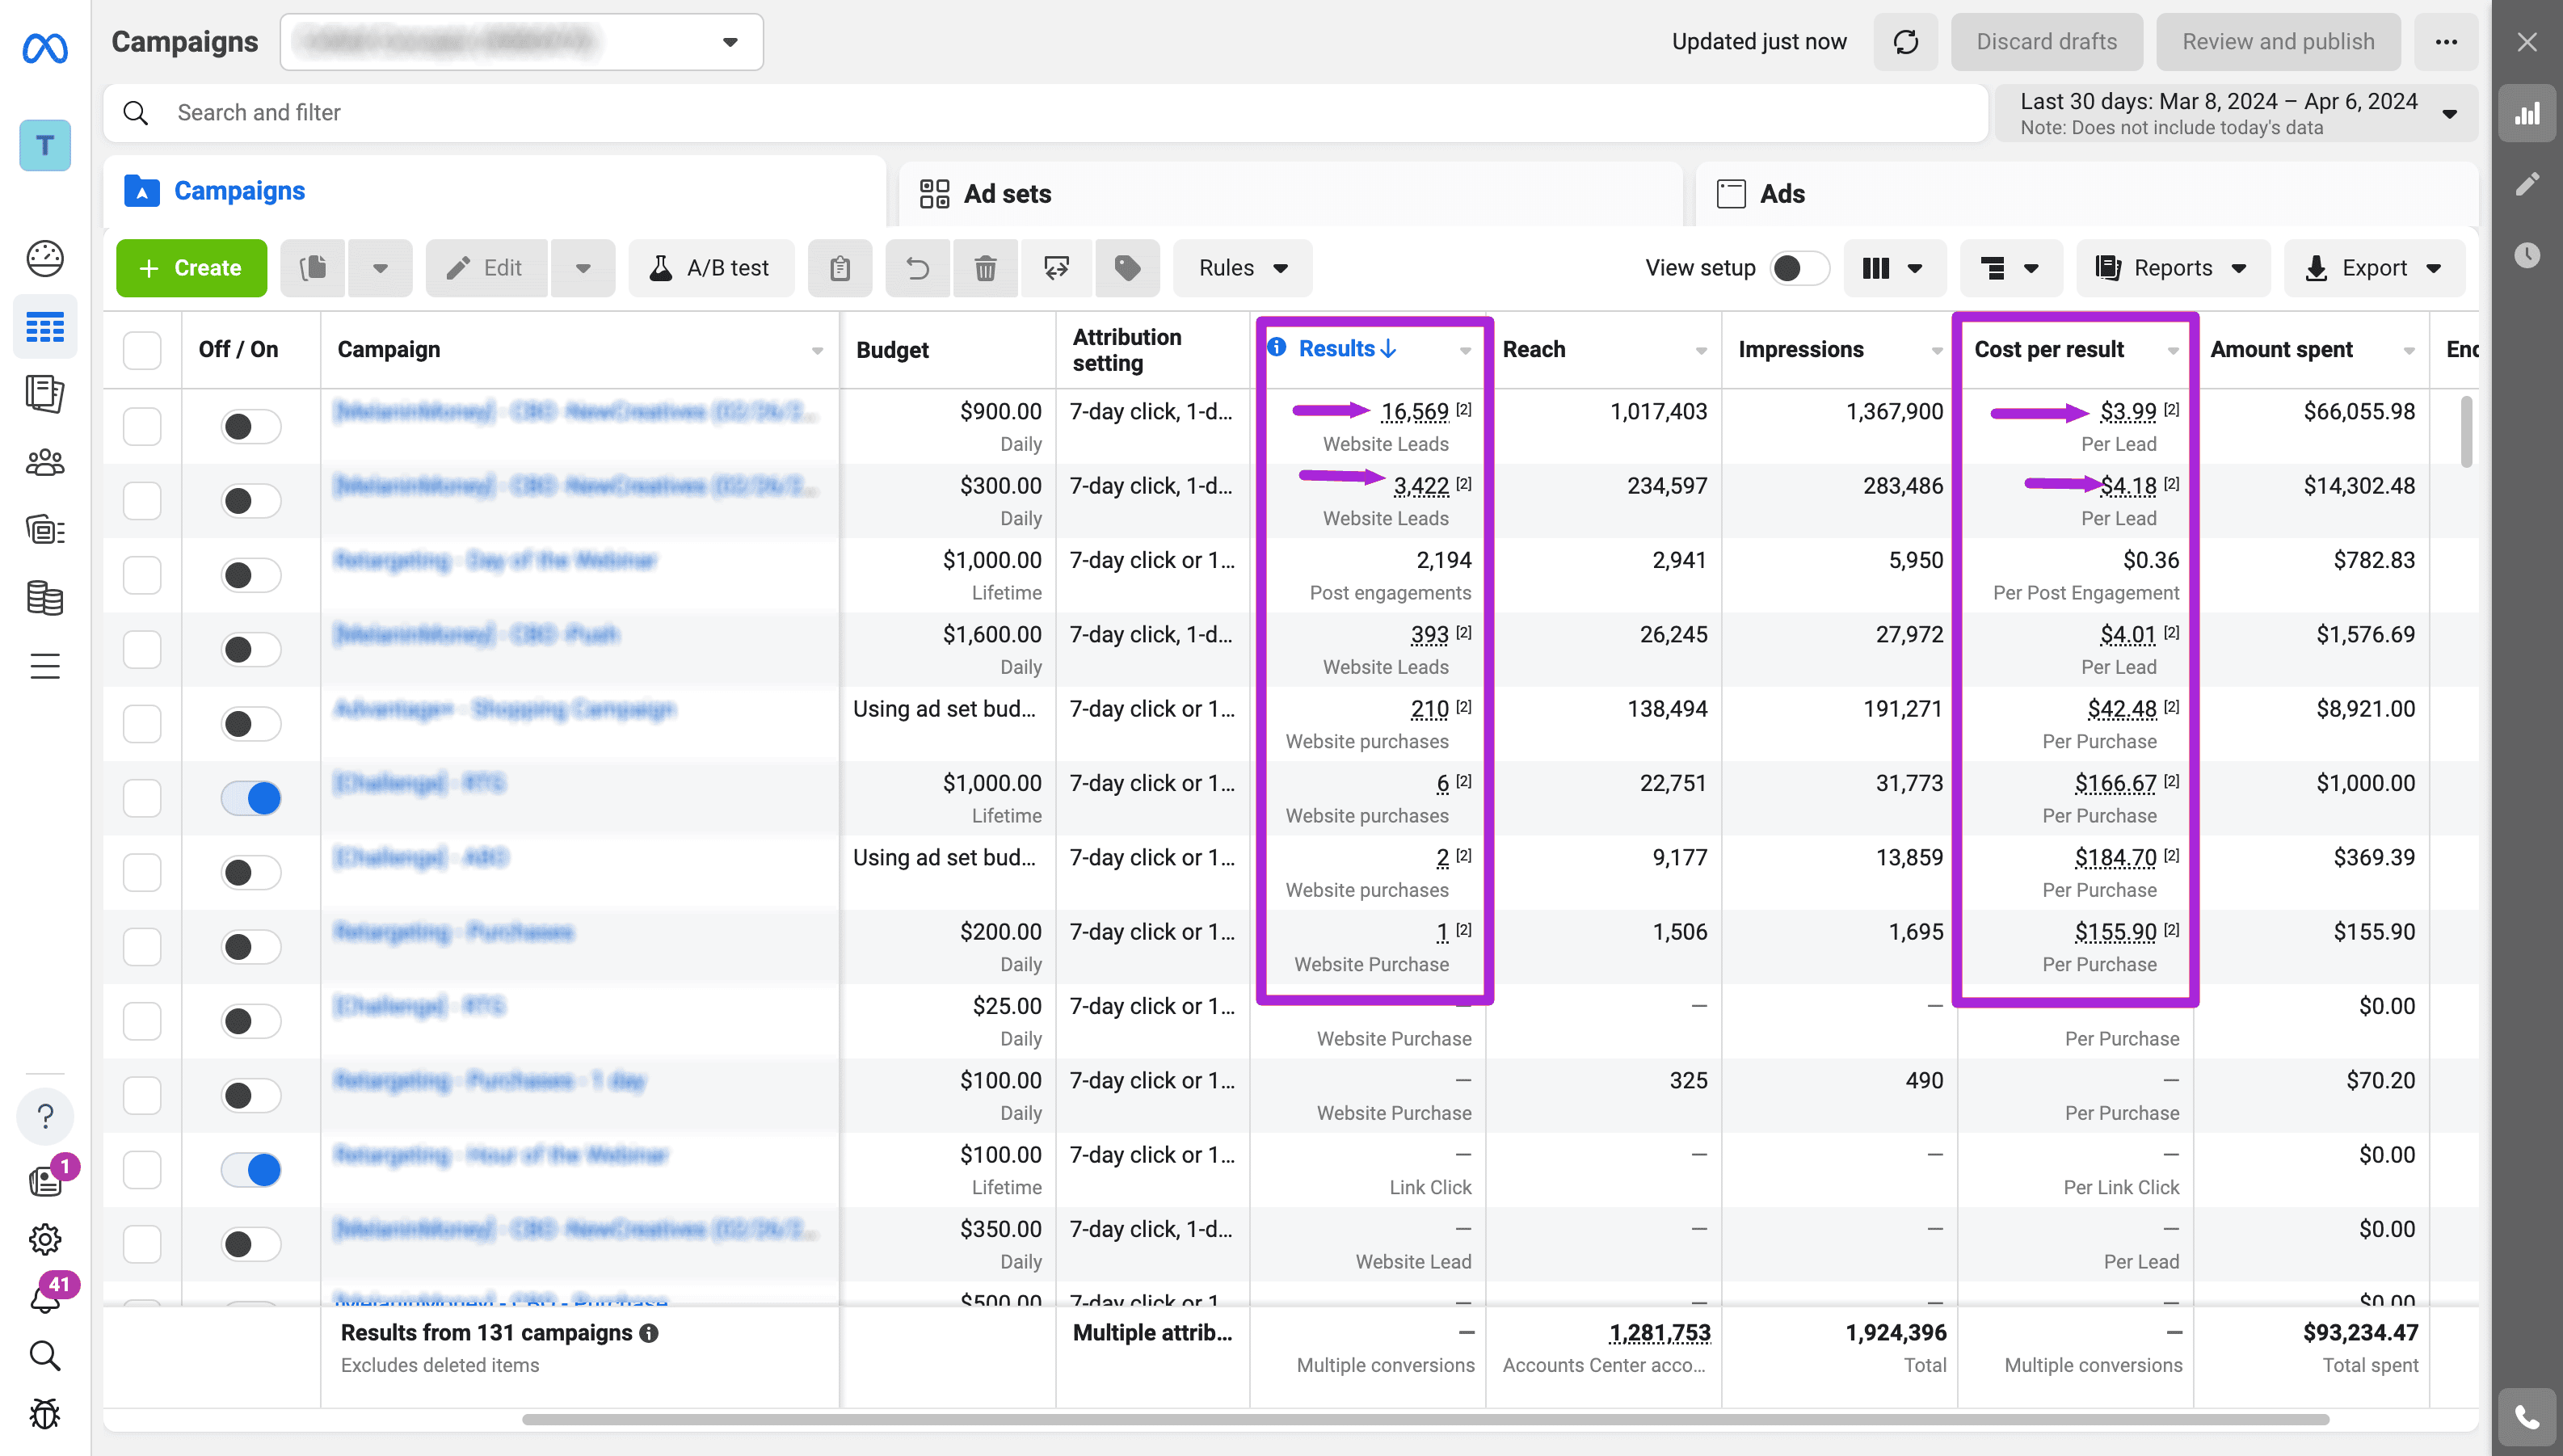This screenshot has width=2563, height=1456.
Task: Click the refresh data icon
Action: pyautogui.click(x=1905, y=42)
